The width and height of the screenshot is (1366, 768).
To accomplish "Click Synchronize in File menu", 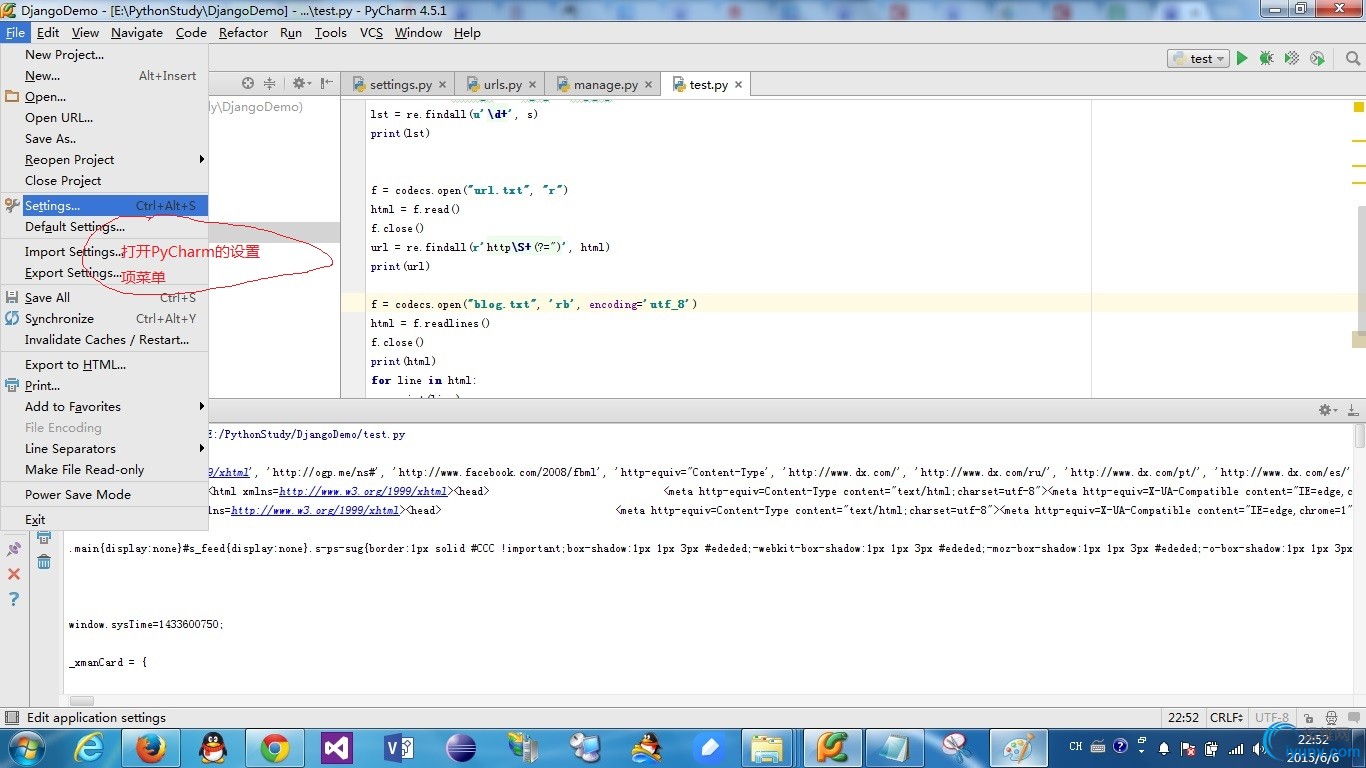I will click(x=104, y=319).
